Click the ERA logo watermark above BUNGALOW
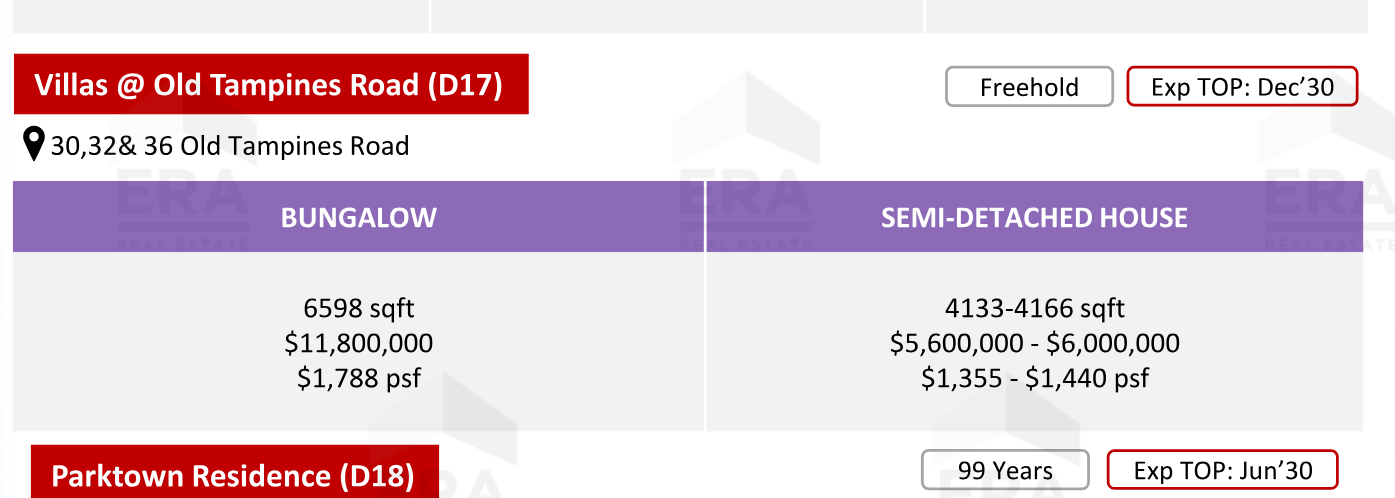This screenshot has height=498, width=1395. (182, 190)
